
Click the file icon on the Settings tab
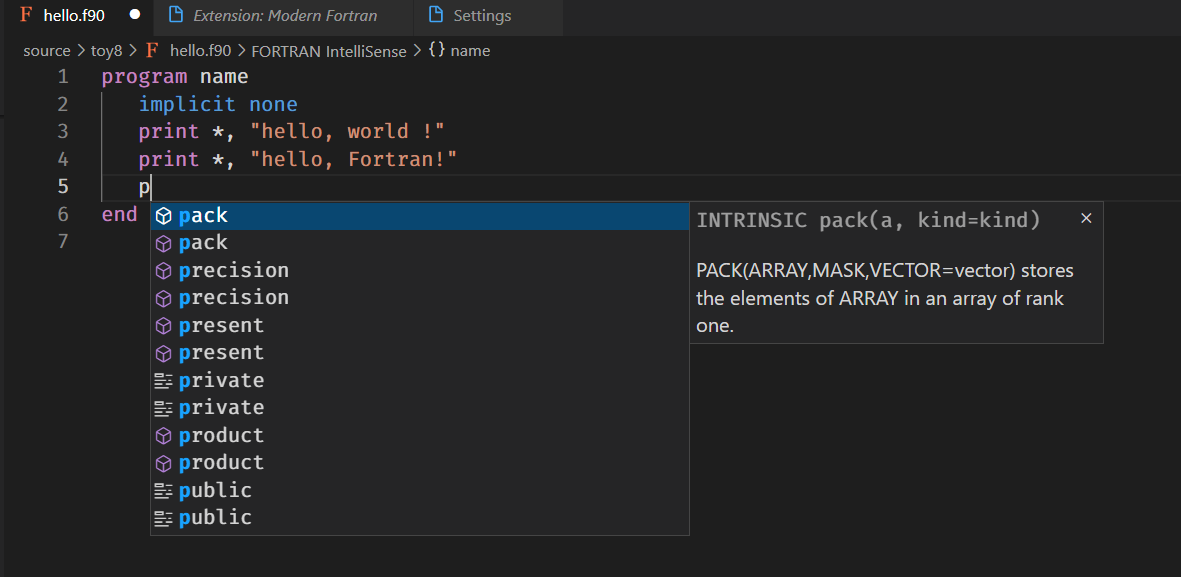coord(434,15)
